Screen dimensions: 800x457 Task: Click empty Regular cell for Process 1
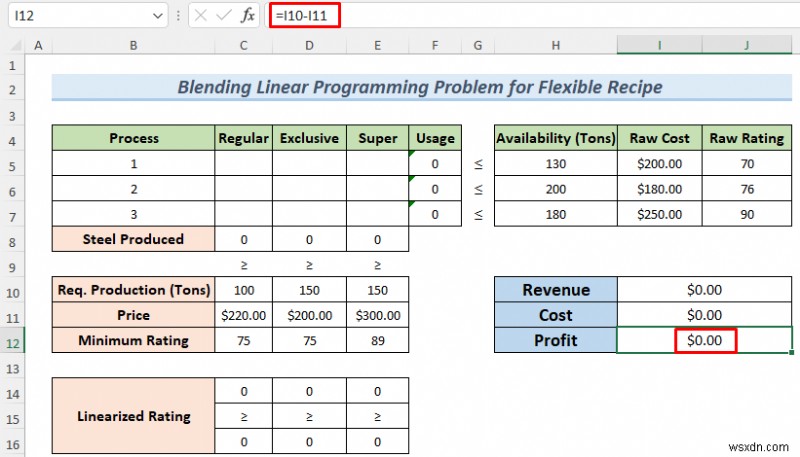click(x=243, y=164)
